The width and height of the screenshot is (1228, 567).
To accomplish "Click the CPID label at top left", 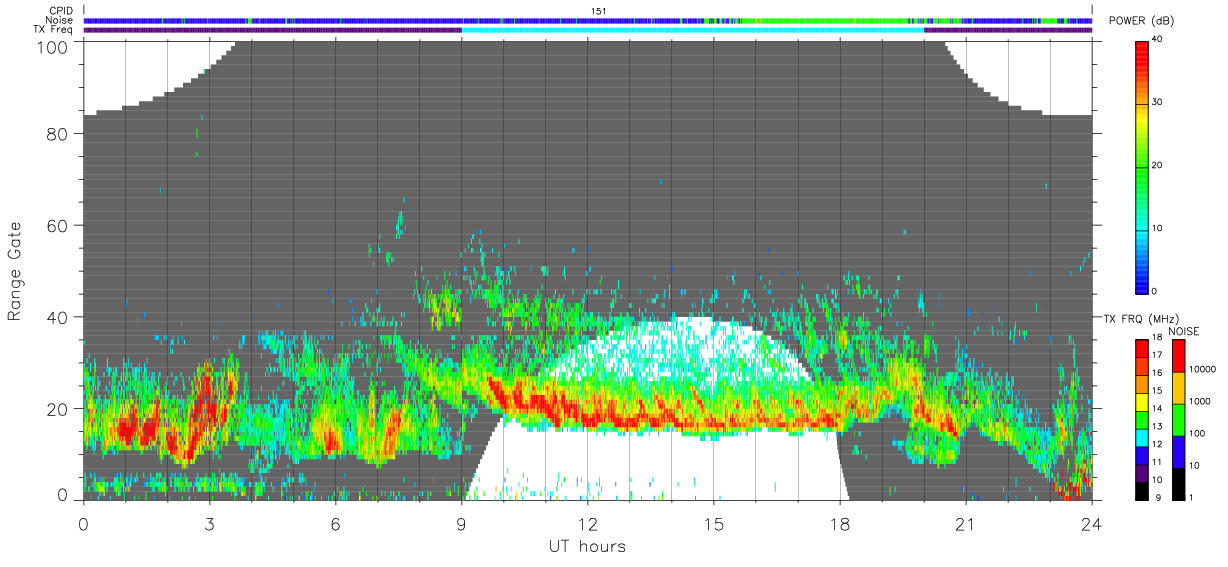I will tap(60, 11).
